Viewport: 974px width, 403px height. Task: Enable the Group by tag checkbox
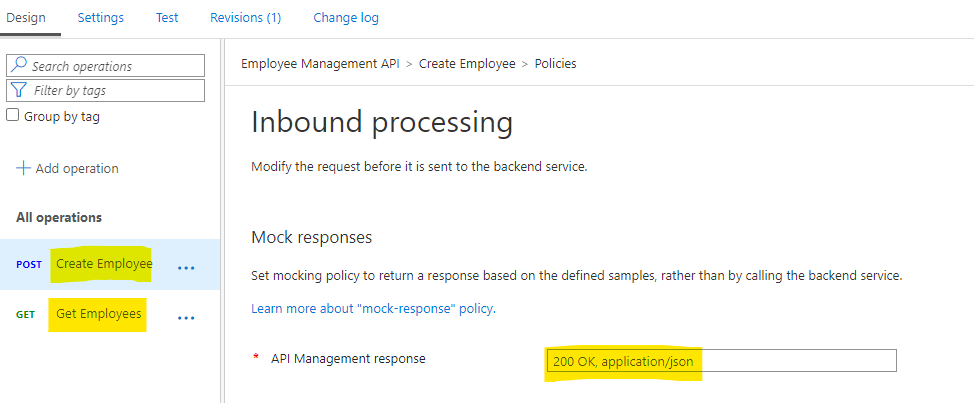(13, 115)
